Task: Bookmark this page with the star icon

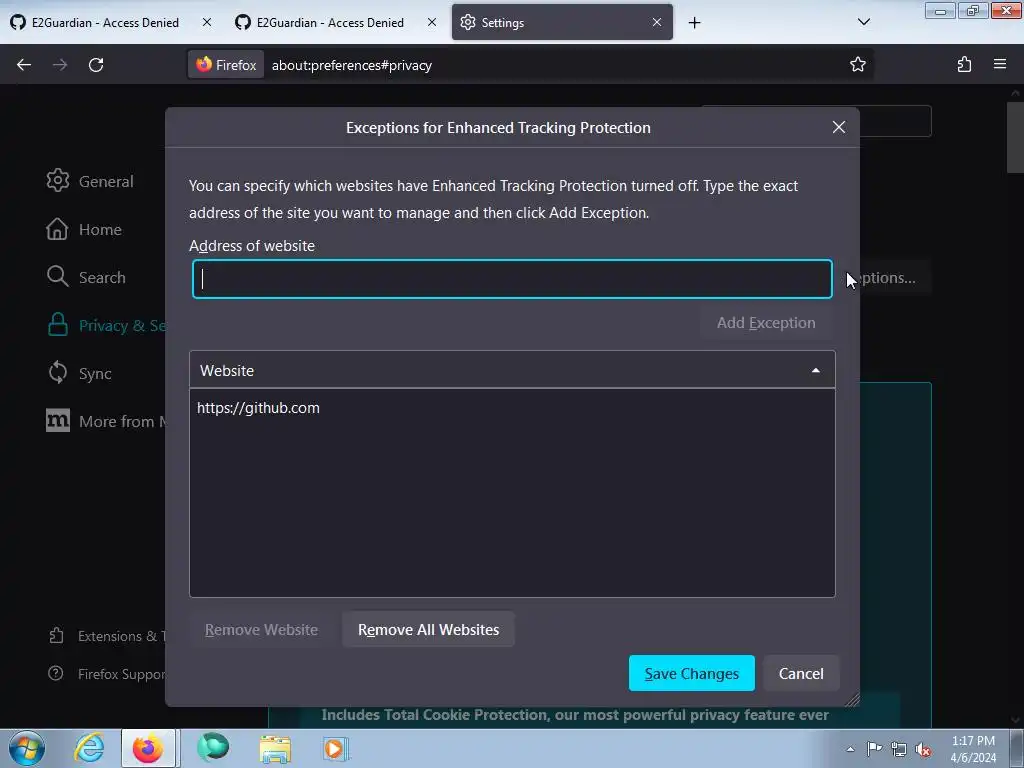Action: tap(857, 64)
